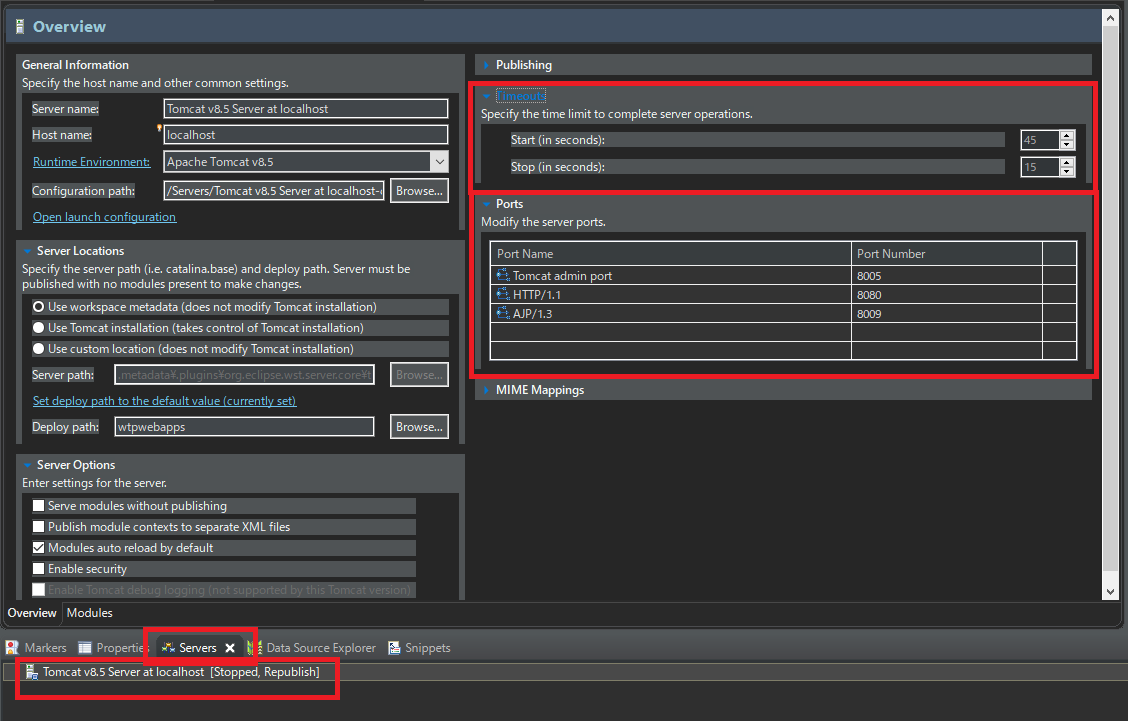
Task: Click the Properties view icon
Action: tap(85, 648)
